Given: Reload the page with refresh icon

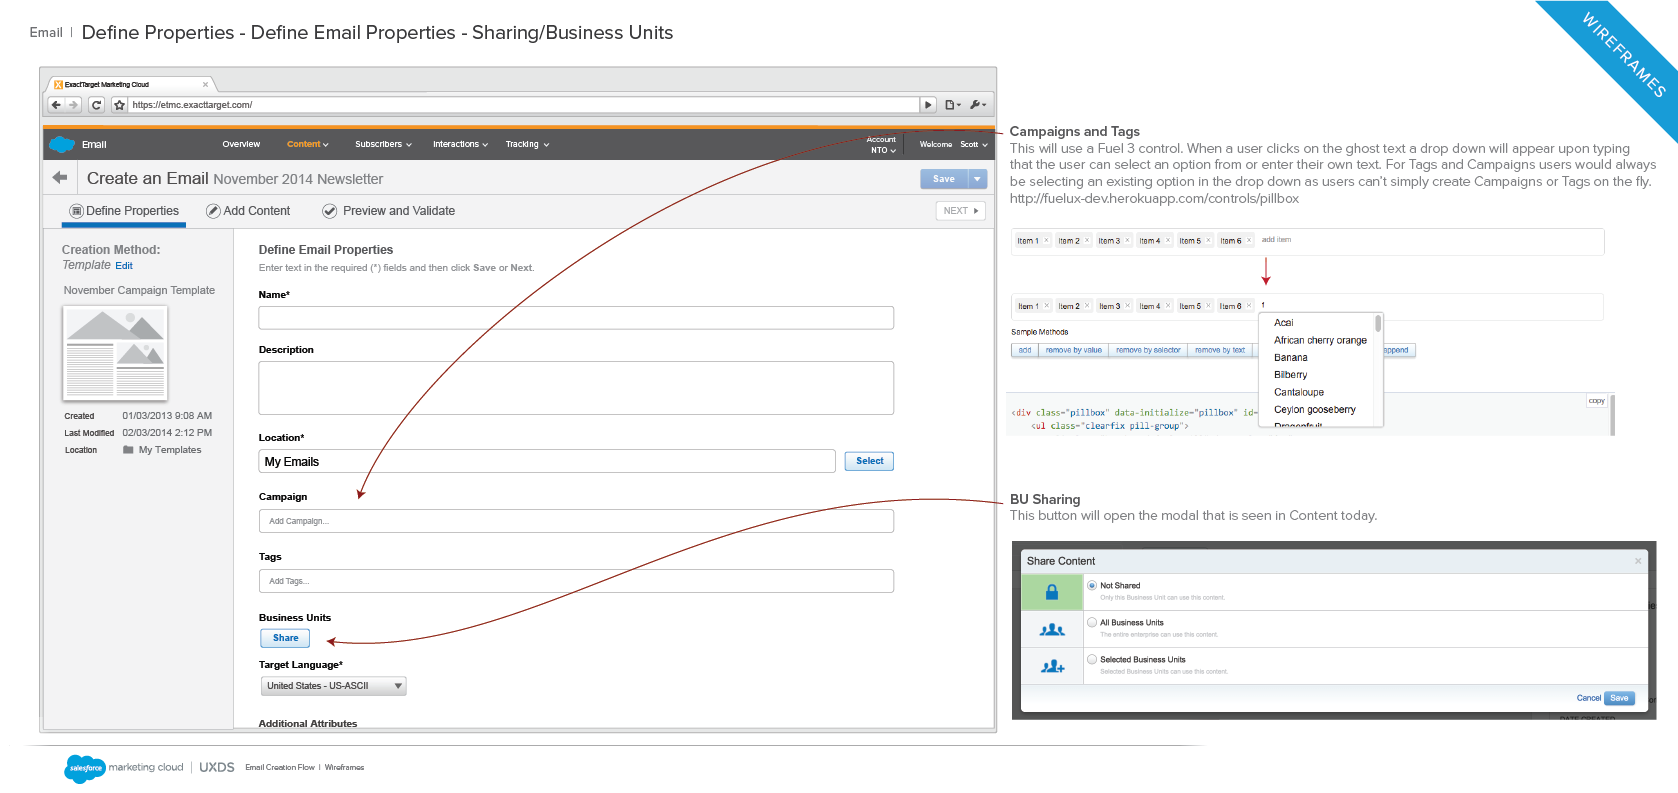Looking at the screenshot, I should [96, 104].
